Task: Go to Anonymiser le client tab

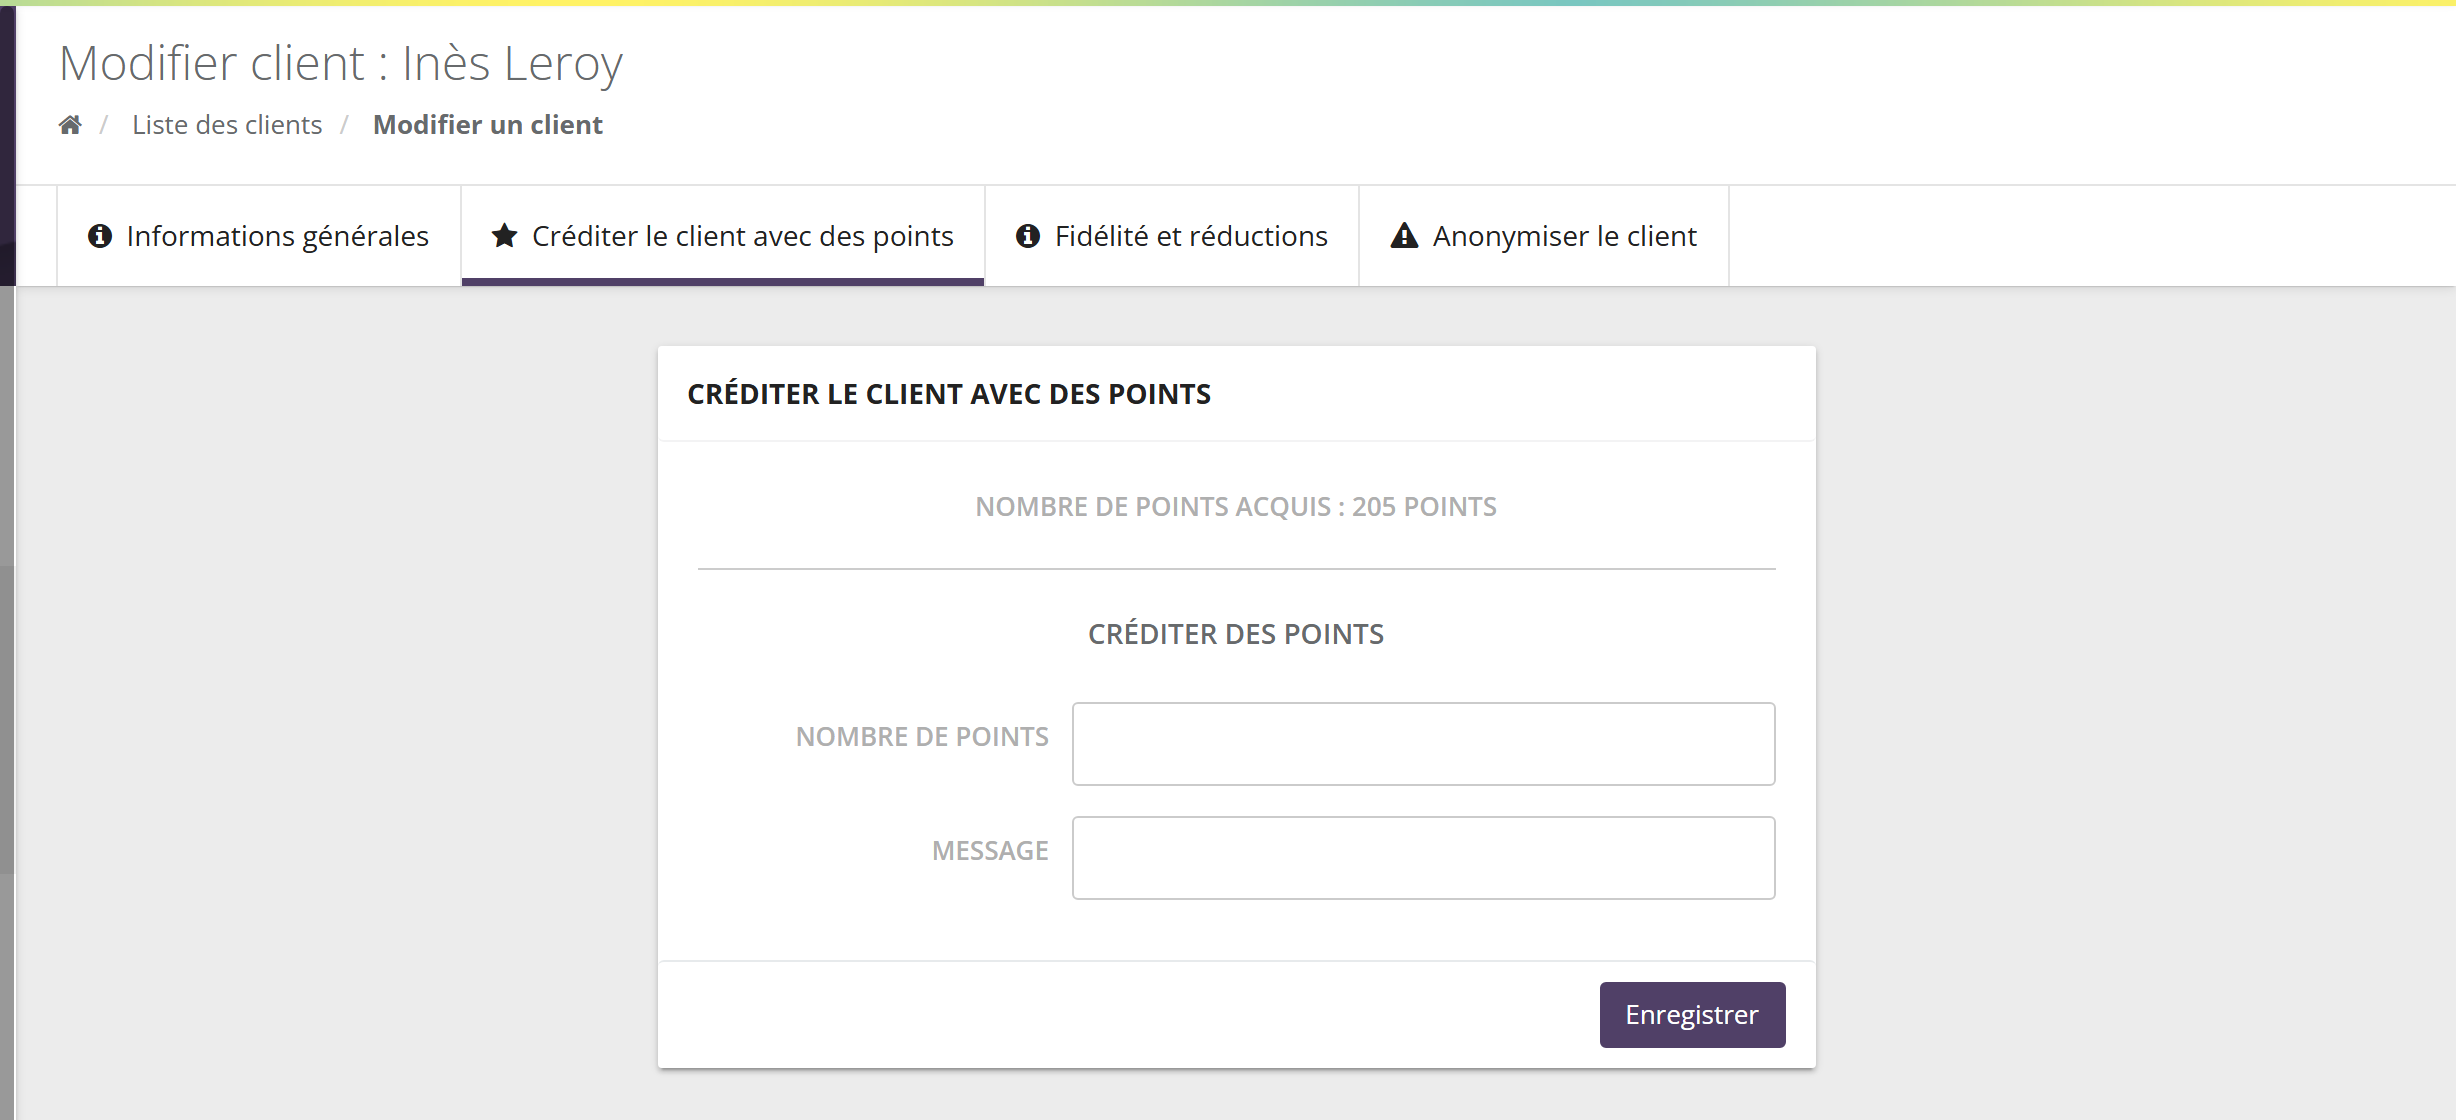Action: point(1544,236)
